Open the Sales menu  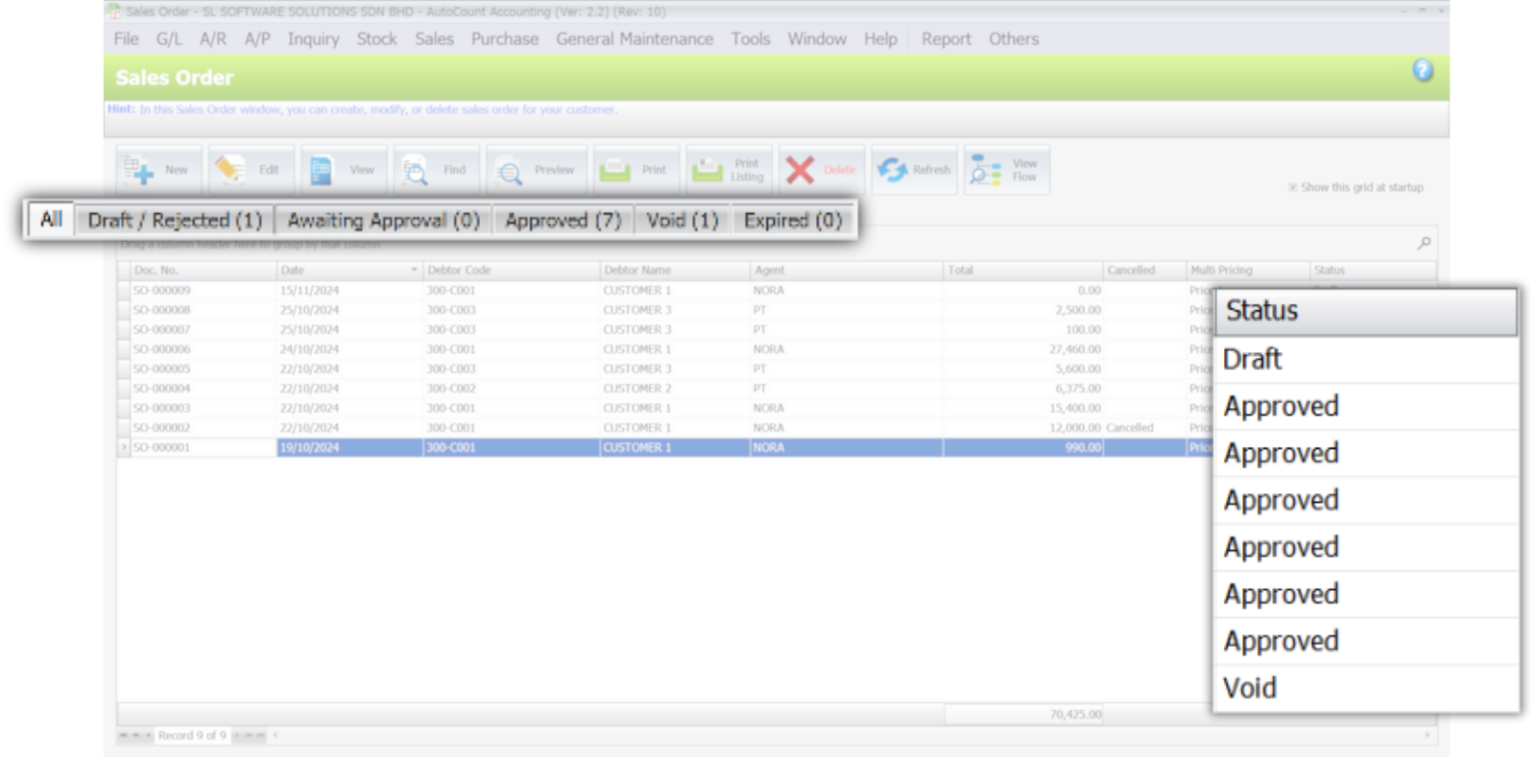click(434, 39)
